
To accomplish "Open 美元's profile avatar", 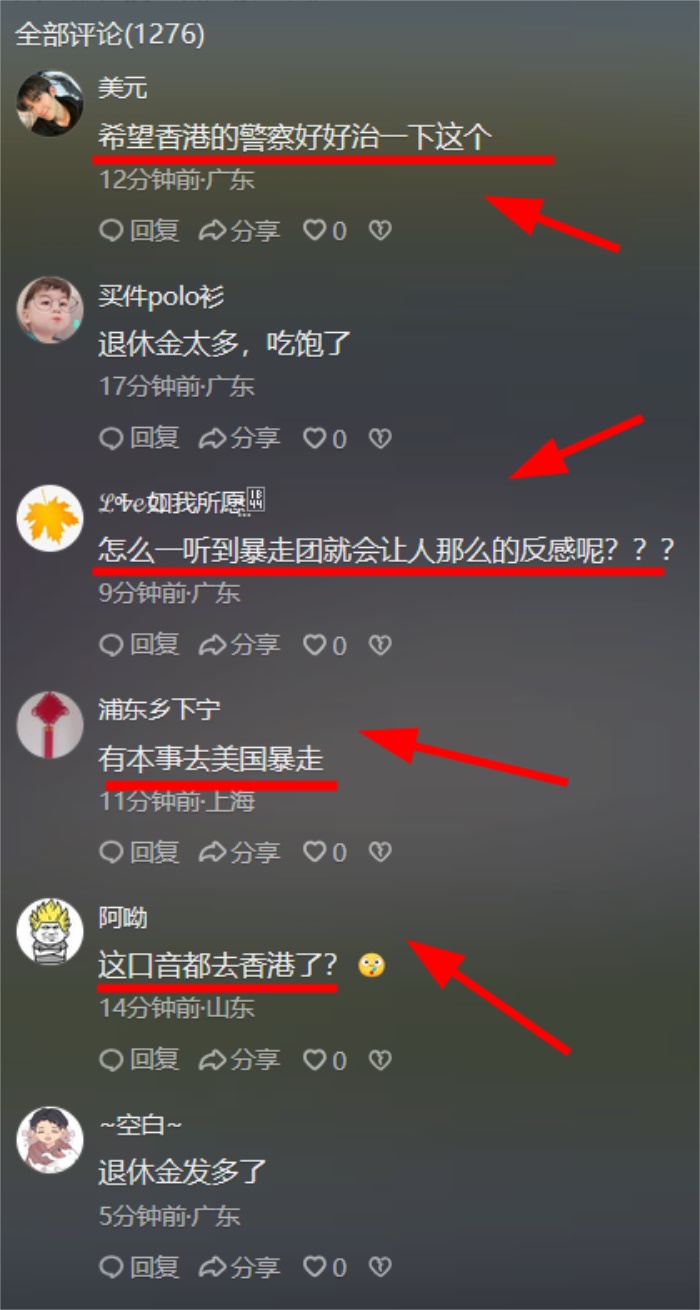I will (x=50, y=103).
